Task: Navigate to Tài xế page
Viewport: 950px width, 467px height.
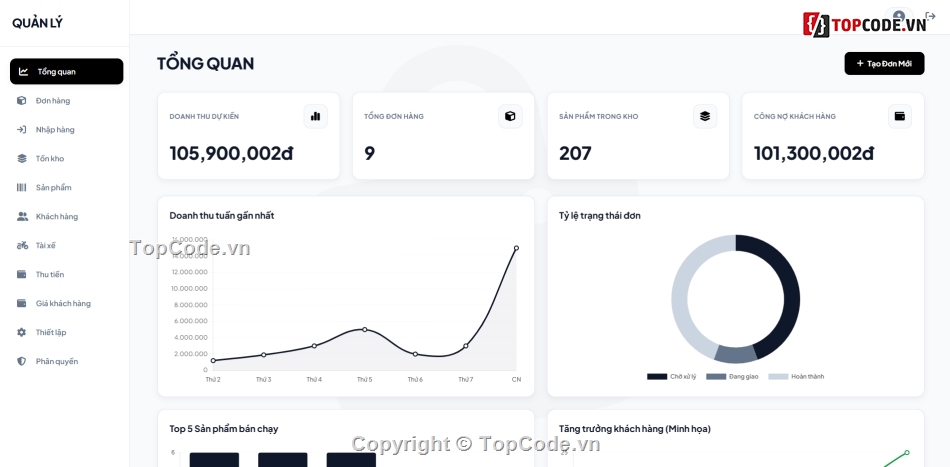Action: pyautogui.click(x=67, y=245)
